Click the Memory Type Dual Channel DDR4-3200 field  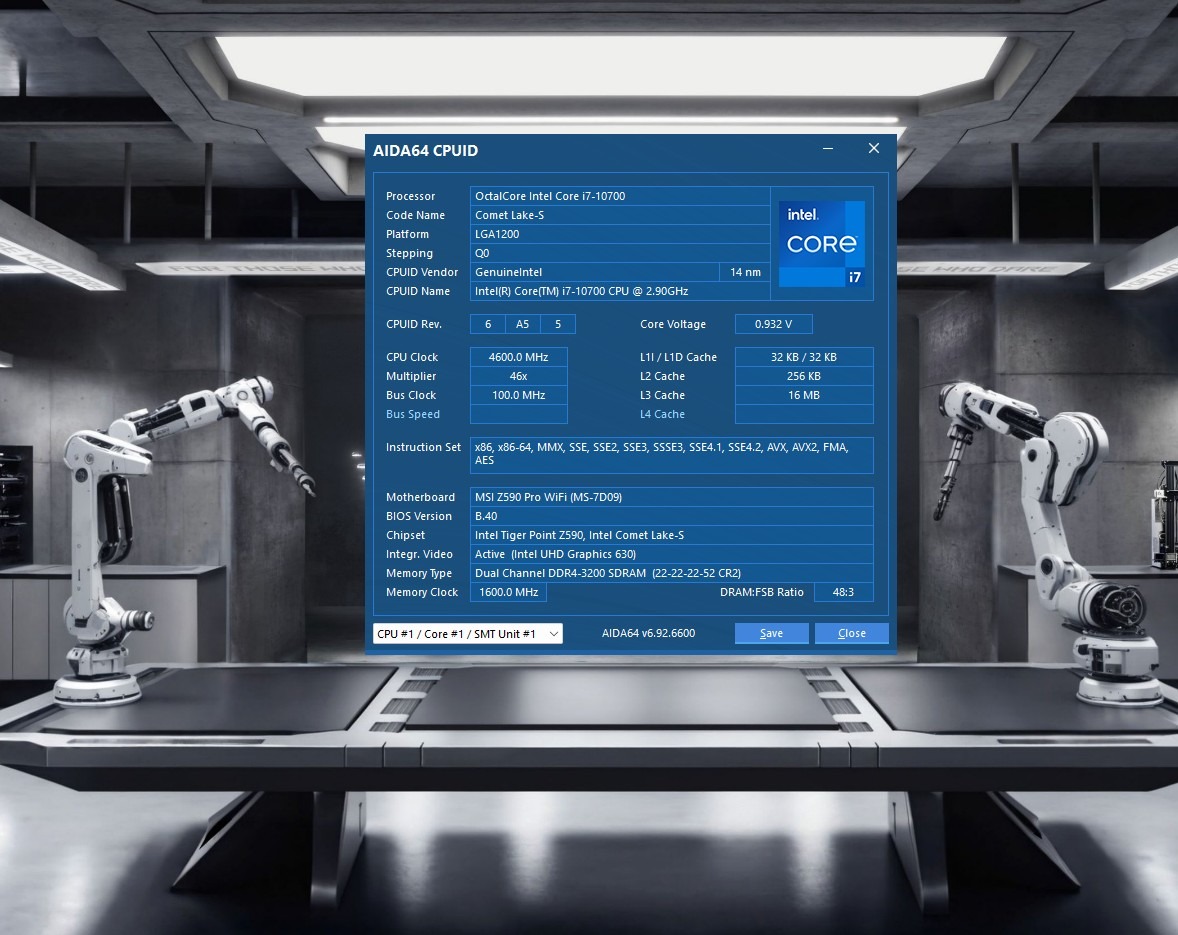tap(672, 573)
